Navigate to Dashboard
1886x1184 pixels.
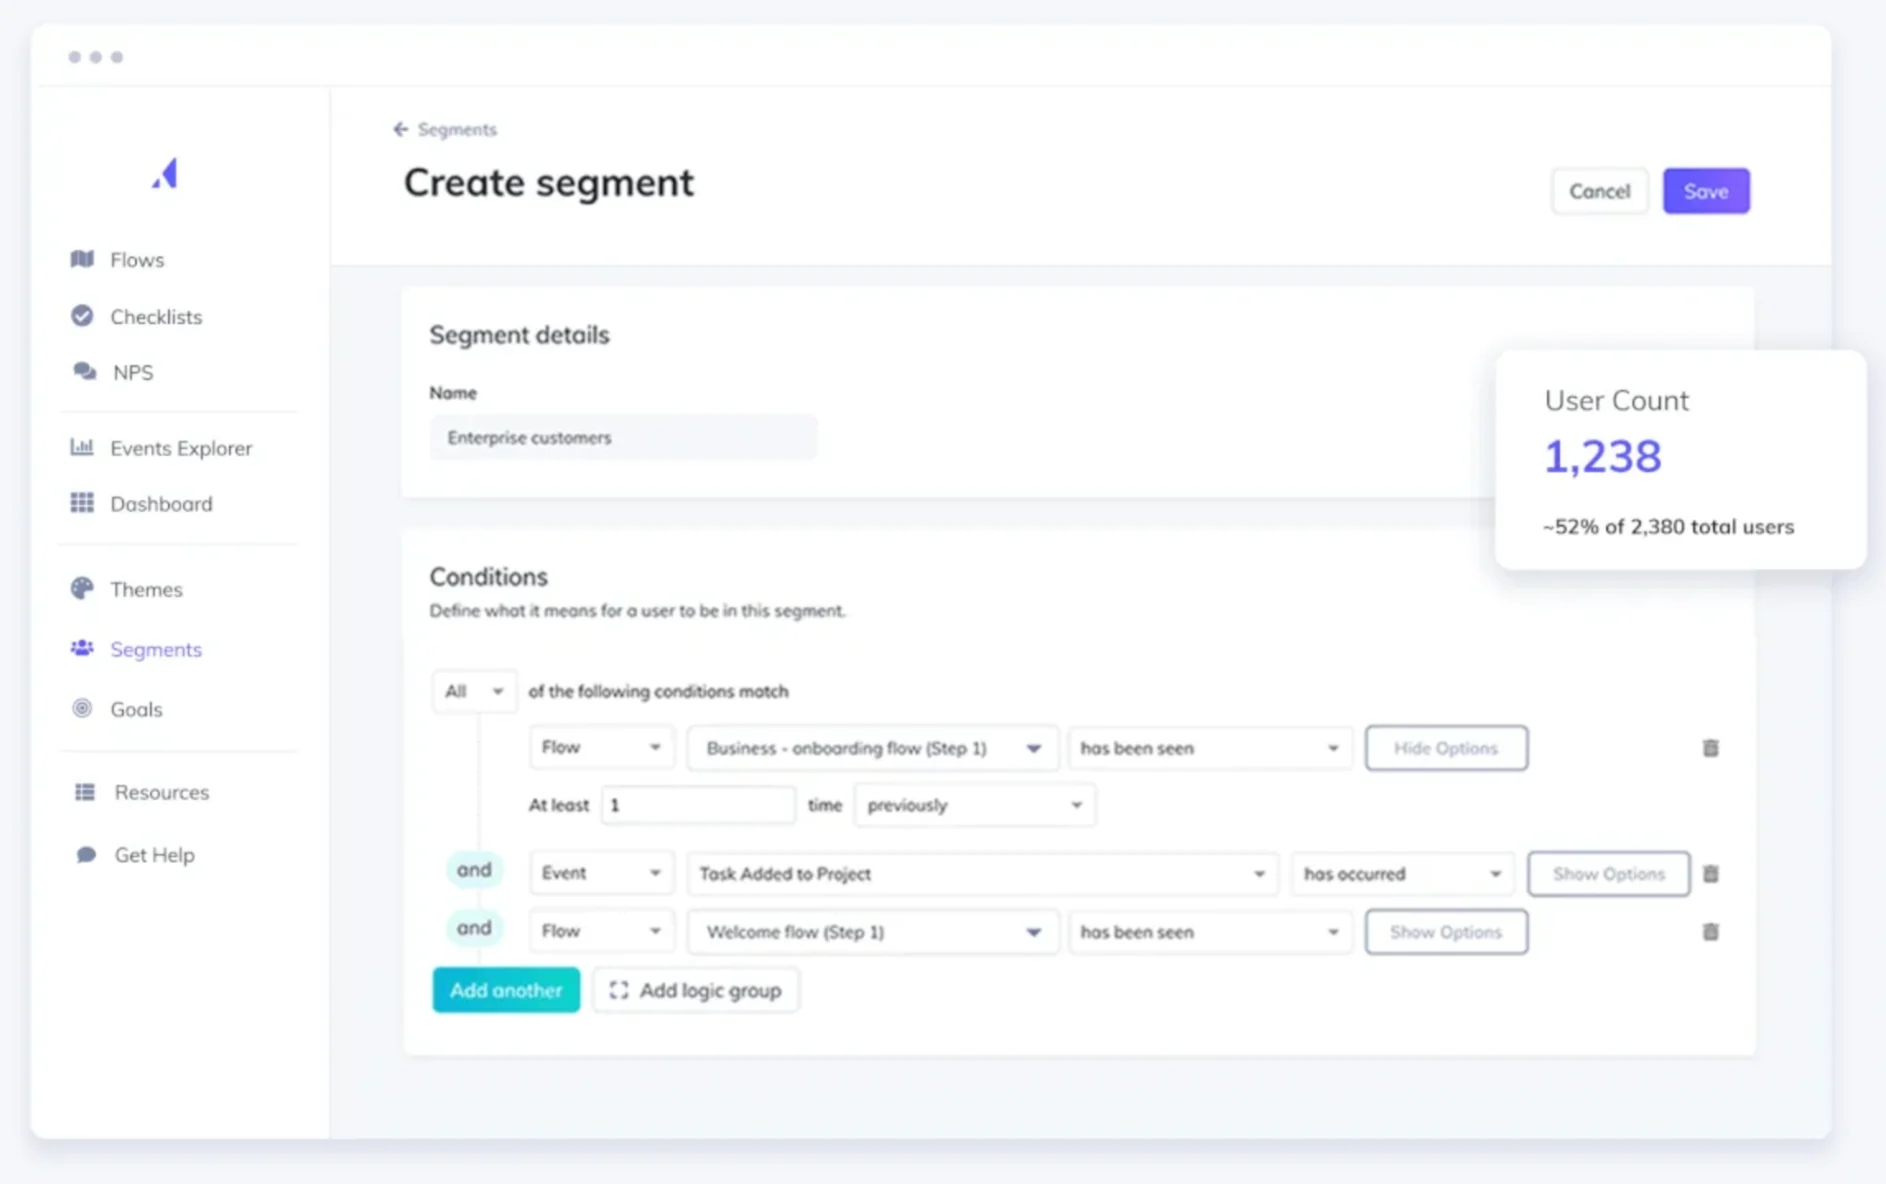(161, 504)
